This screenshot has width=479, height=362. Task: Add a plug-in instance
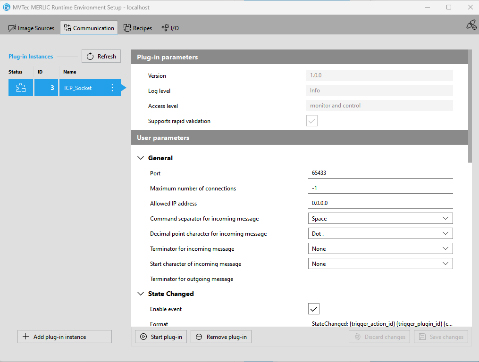tap(64, 337)
